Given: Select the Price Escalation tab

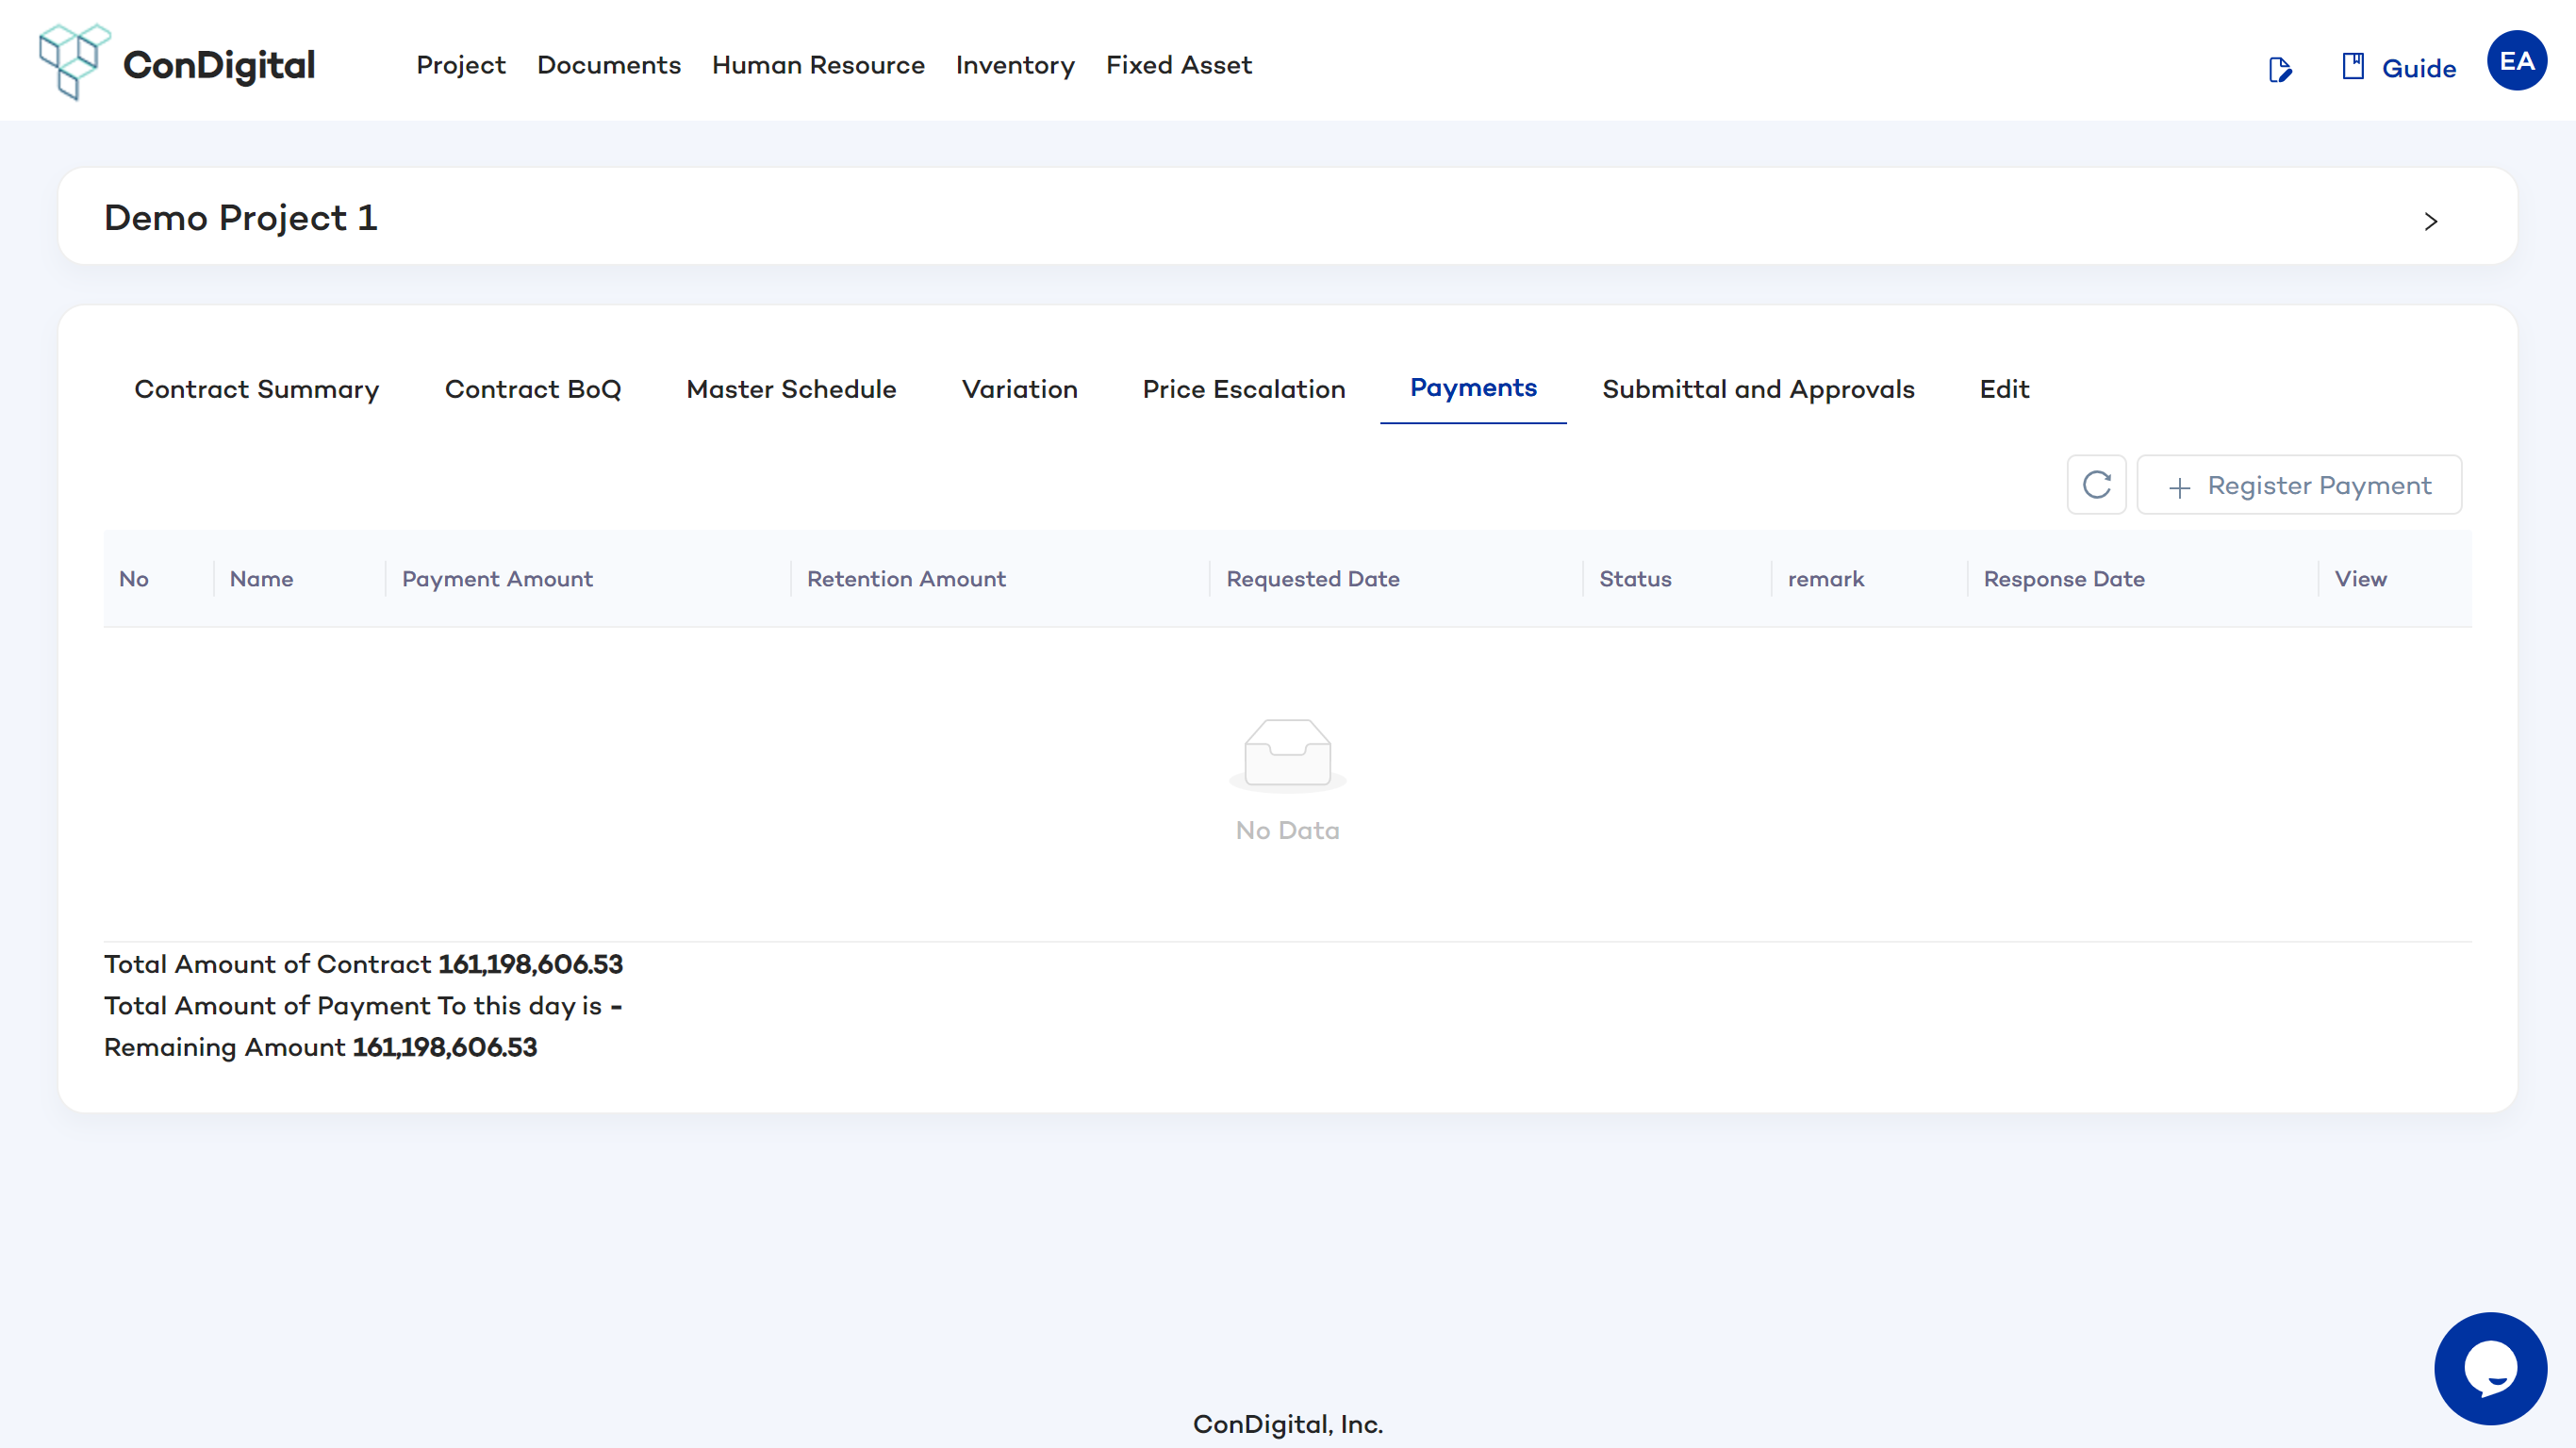Looking at the screenshot, I should (x=1244, y=389).
